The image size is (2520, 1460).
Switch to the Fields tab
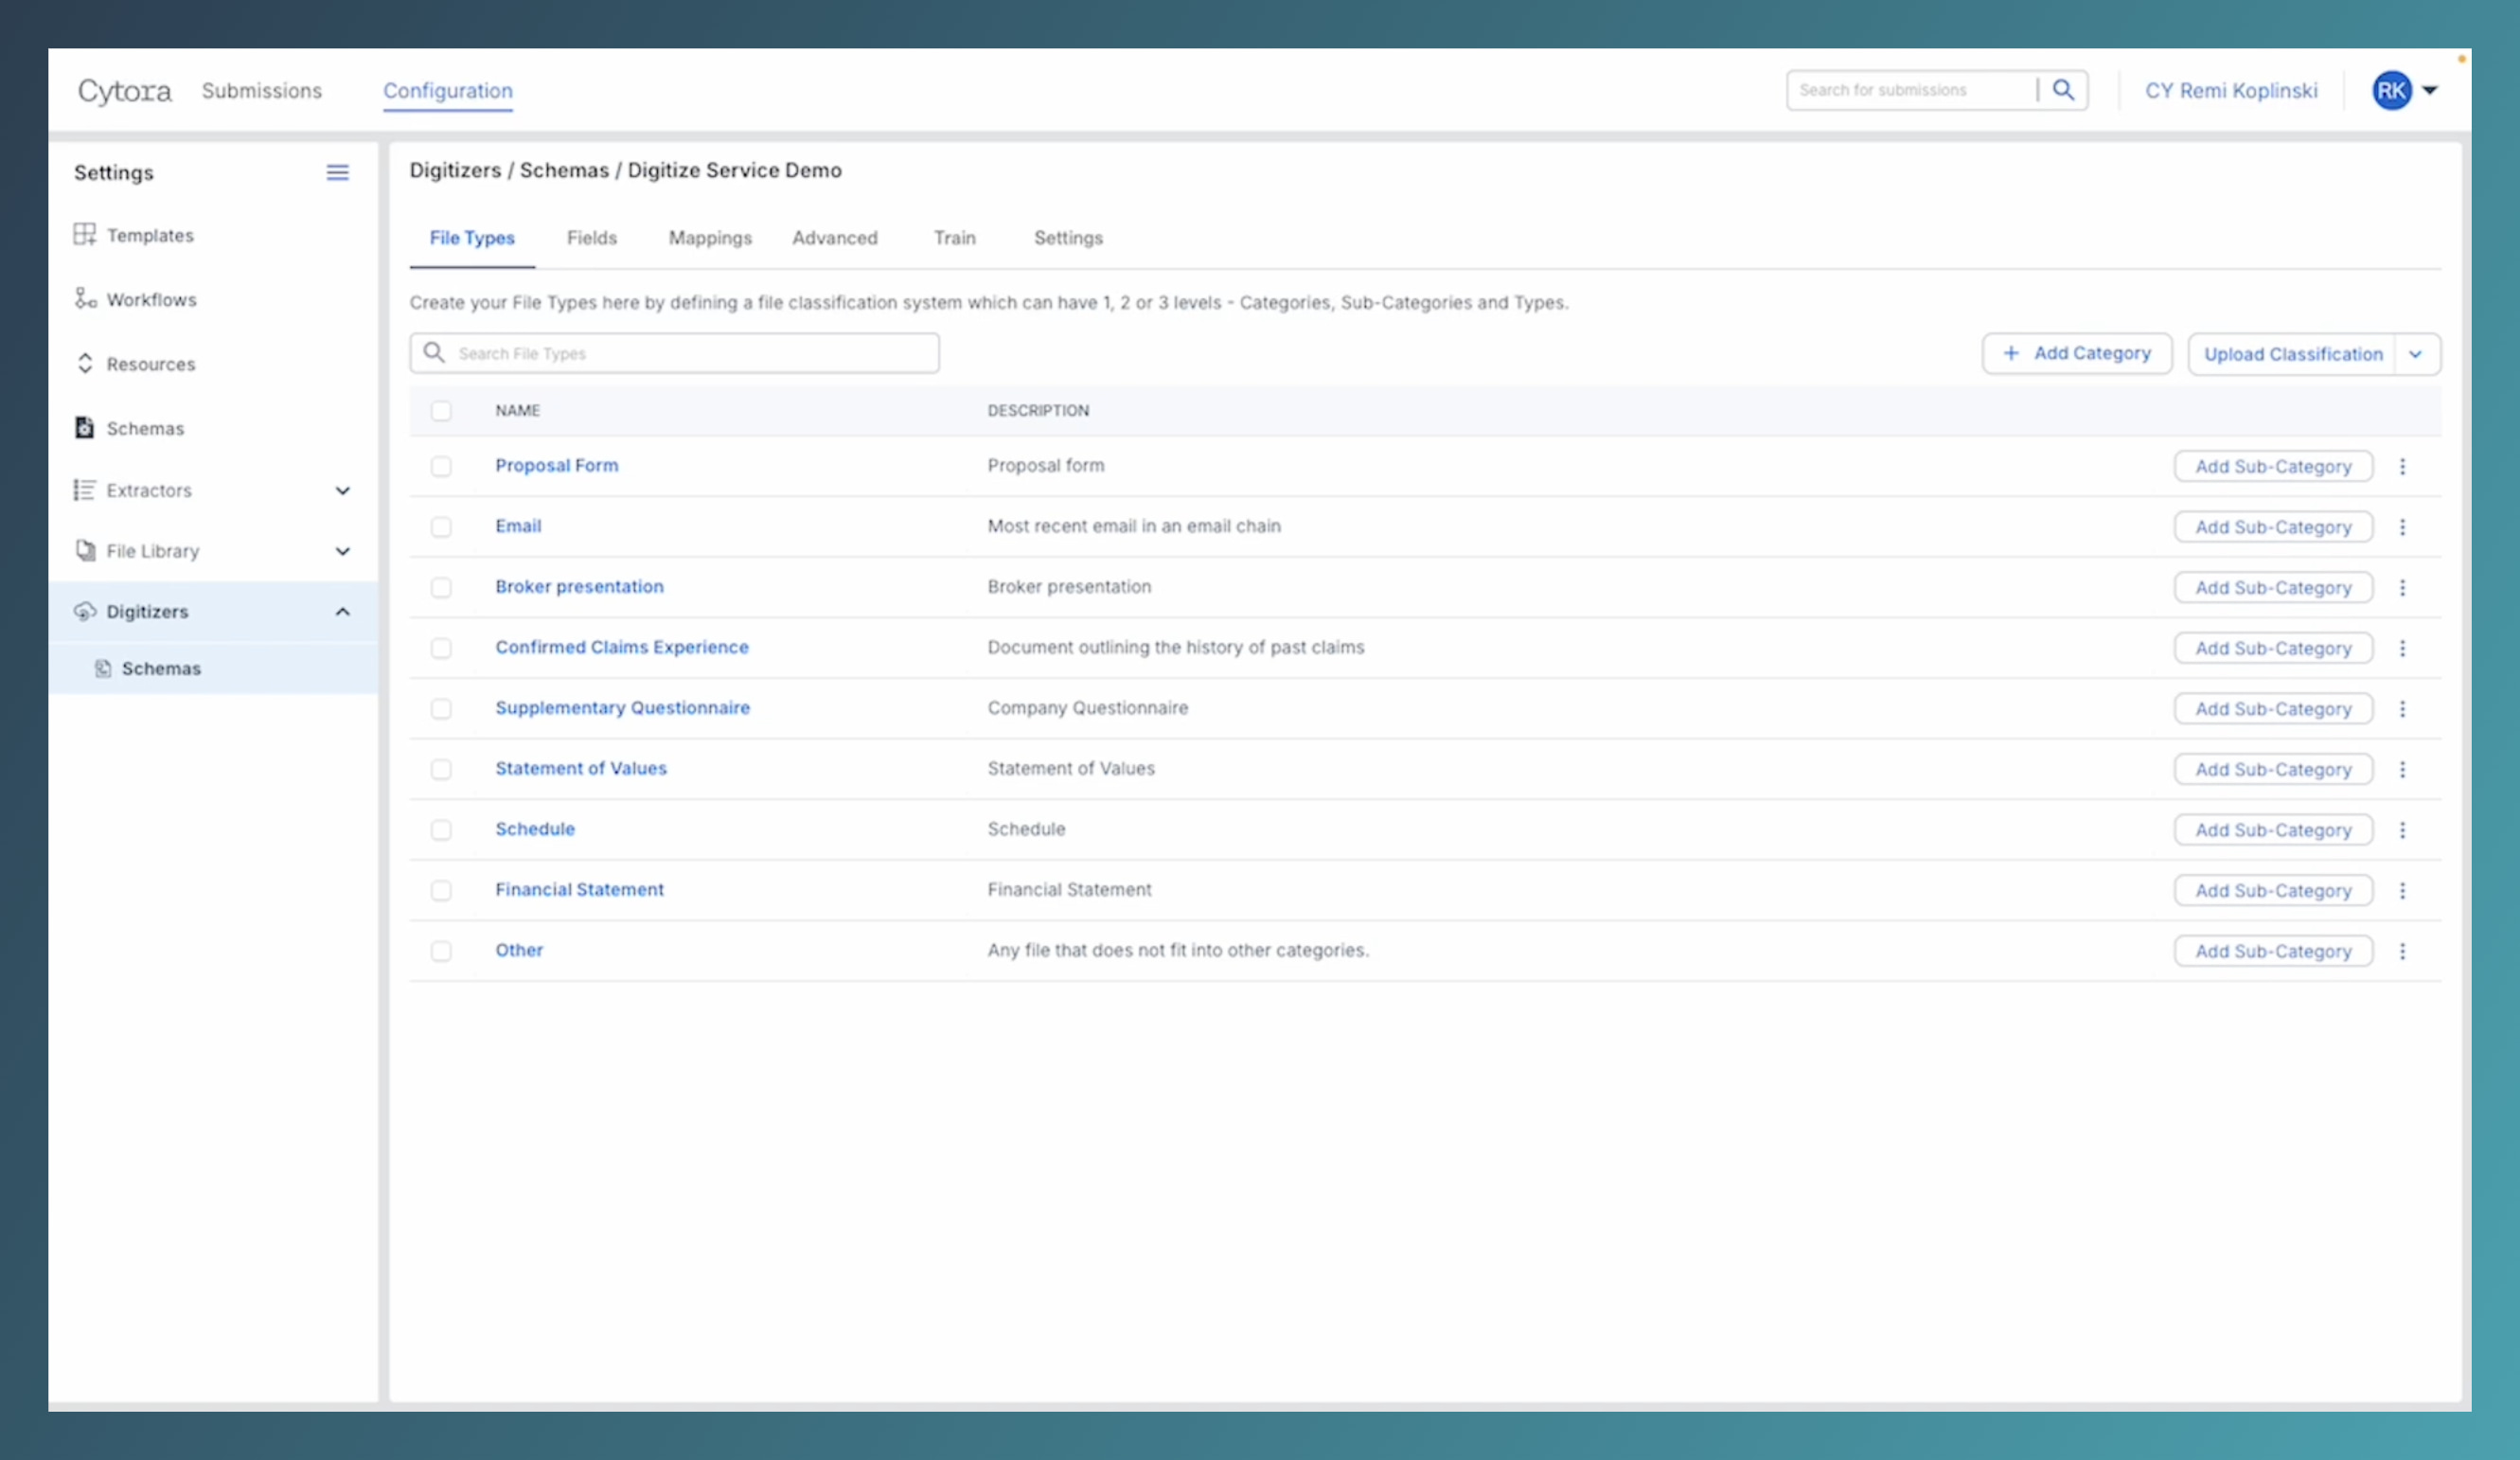point(591,238)
